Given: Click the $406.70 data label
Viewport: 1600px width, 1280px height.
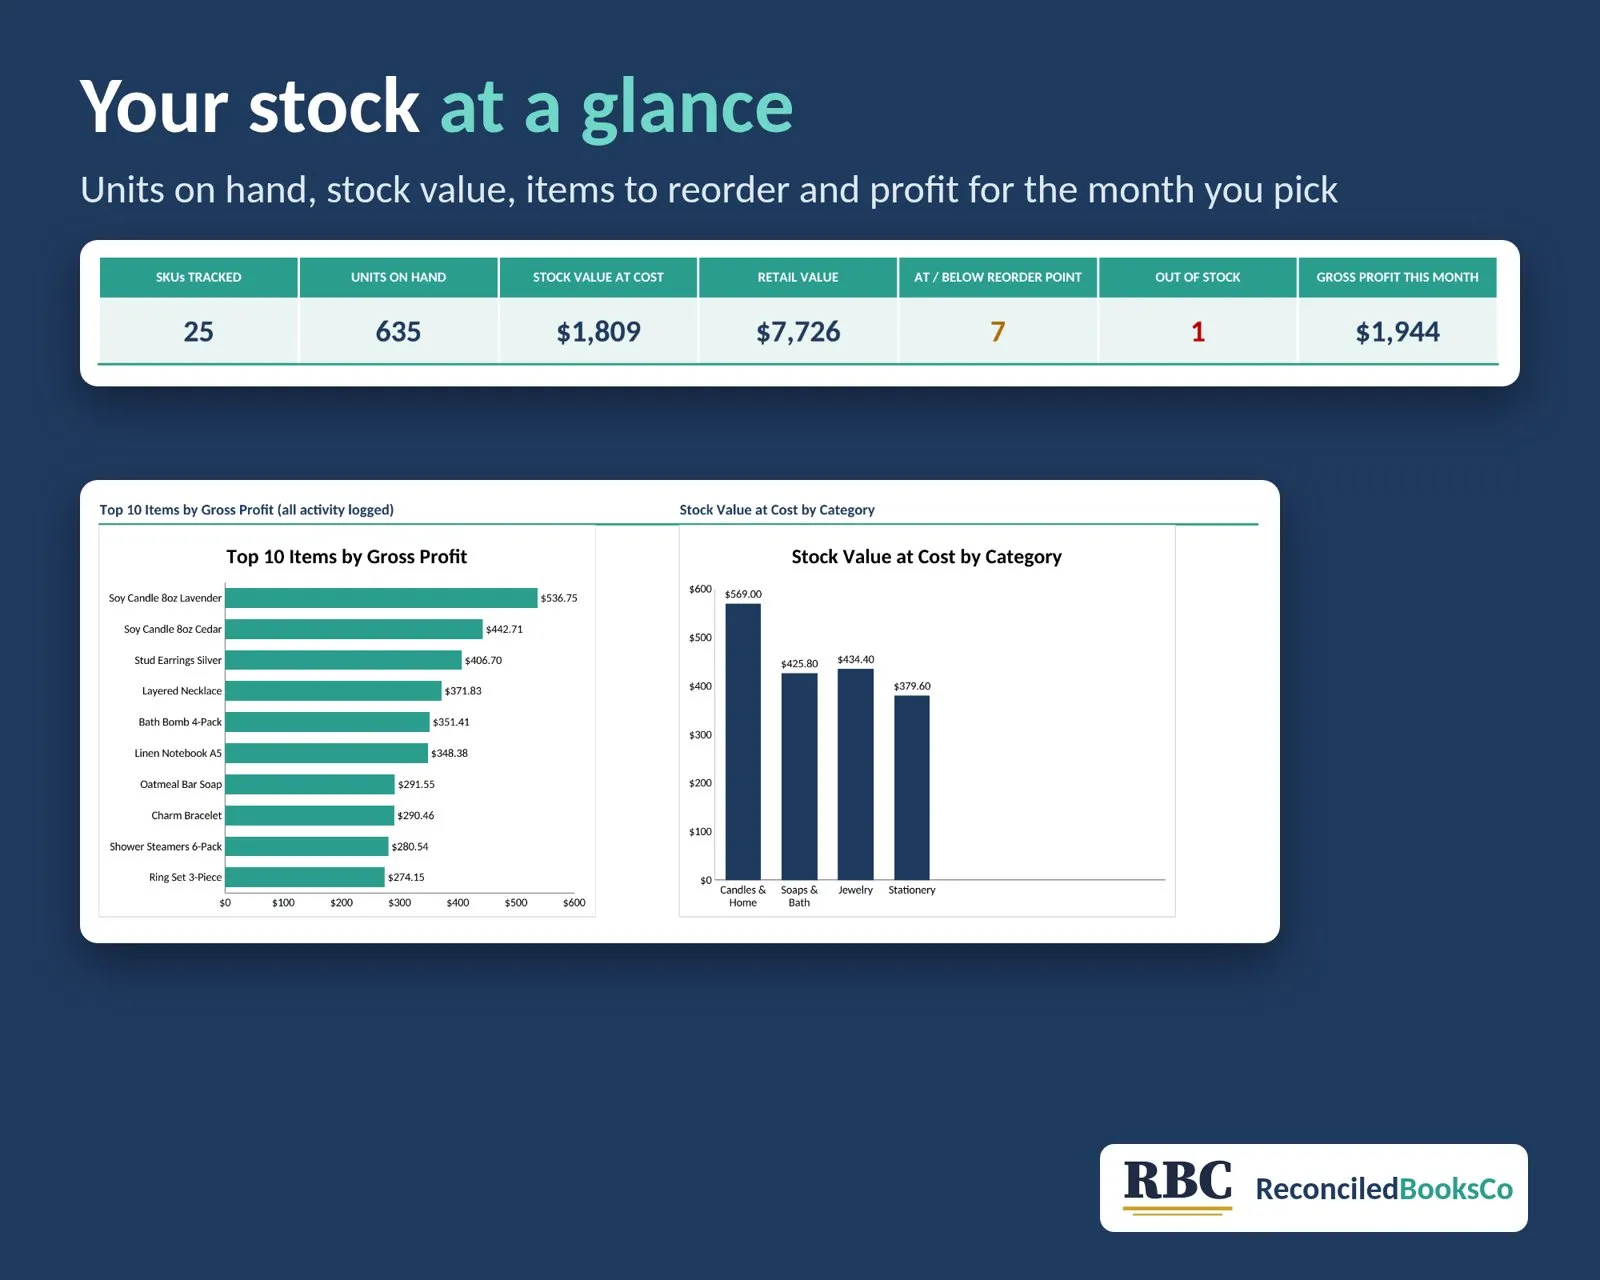Looking at the screenshot, I should pyautogui.click(x=483, y=660).
